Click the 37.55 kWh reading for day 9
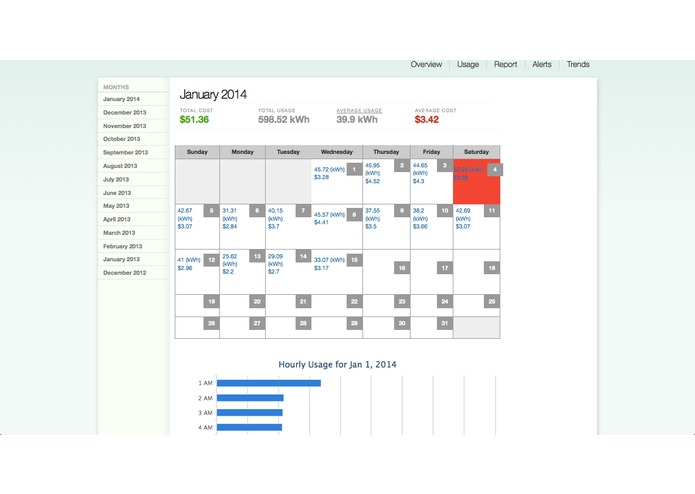 pyautogui.click(x=372, y=214)
